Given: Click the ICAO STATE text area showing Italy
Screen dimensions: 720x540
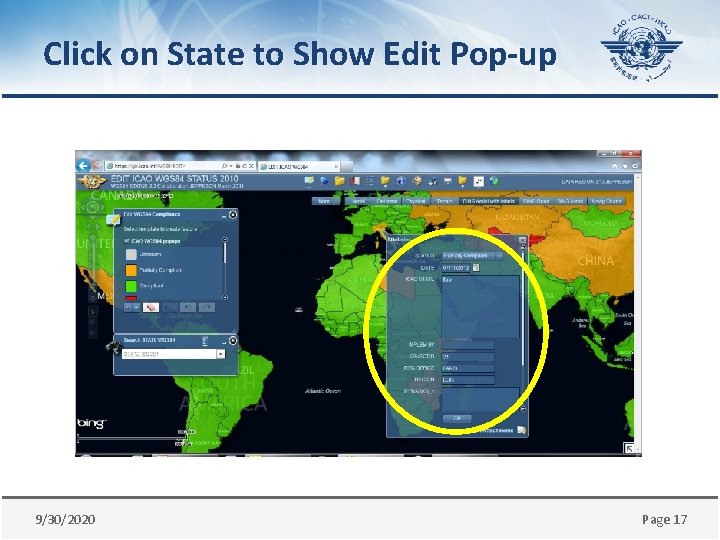Looking at the screenshot, I should pos(480,306).
